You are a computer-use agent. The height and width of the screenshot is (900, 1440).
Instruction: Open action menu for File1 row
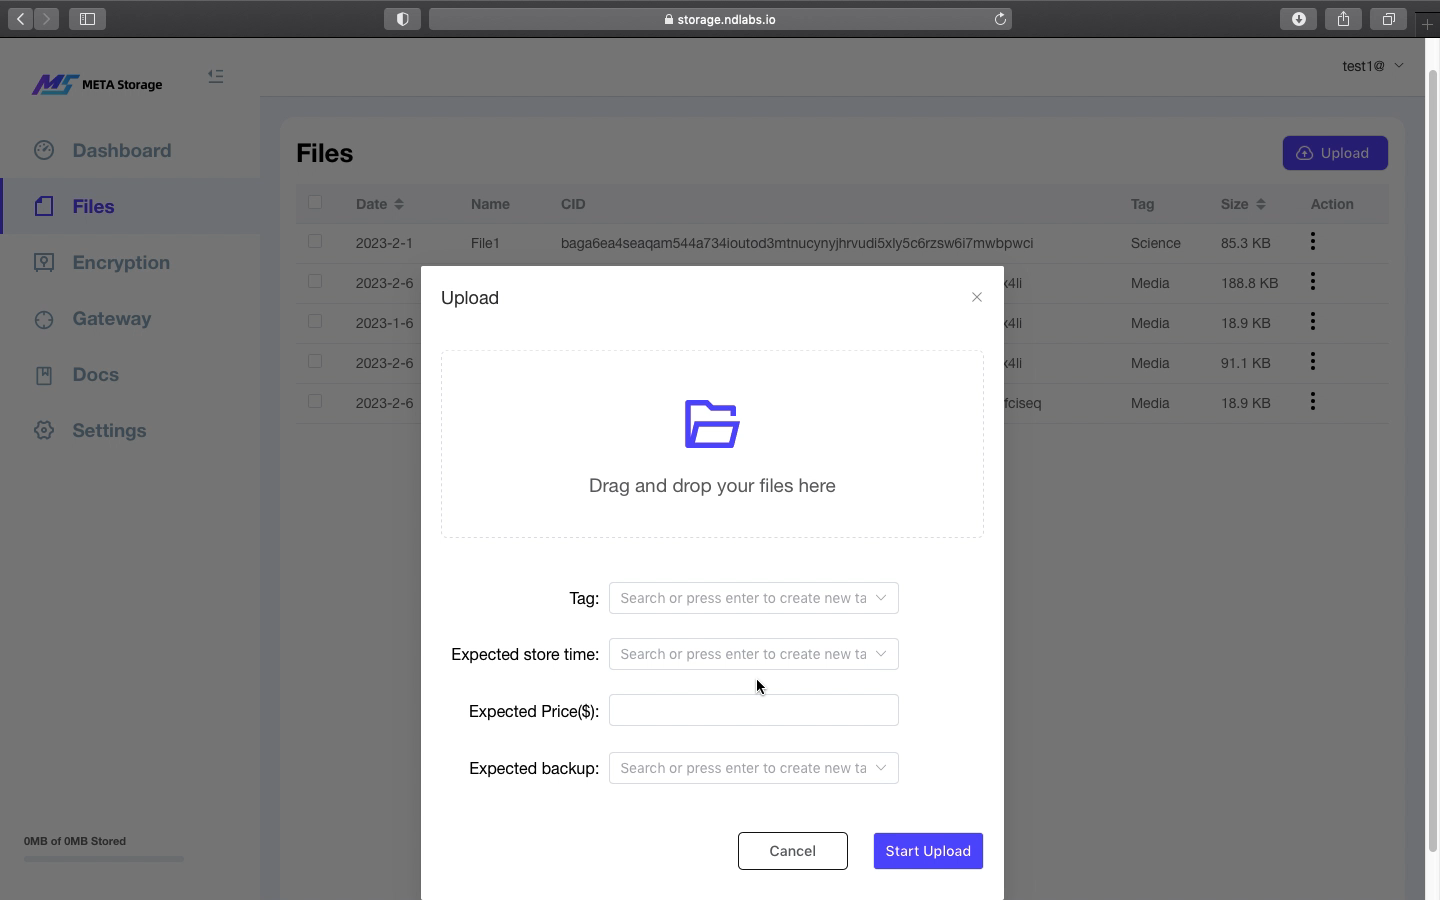pyautogui.click(x=1313, y=241)
